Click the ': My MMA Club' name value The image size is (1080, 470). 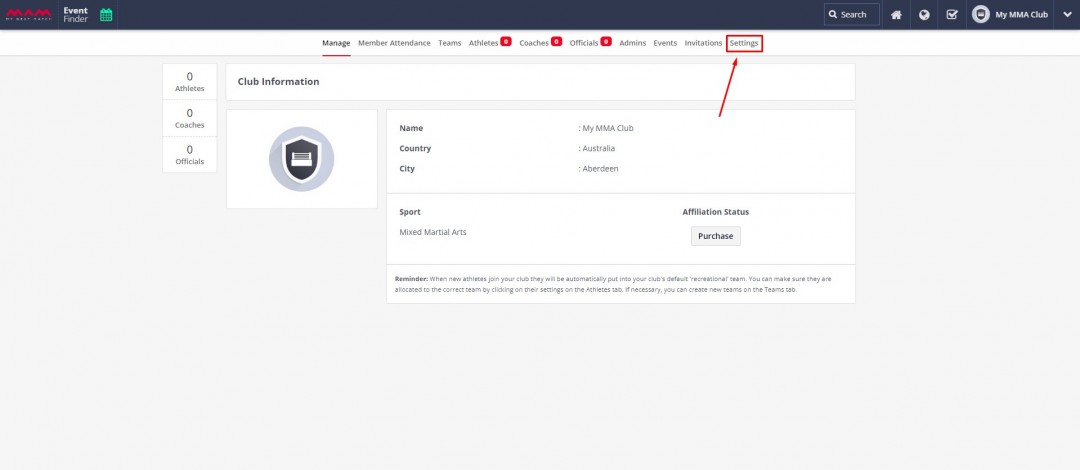pos(606,128)
